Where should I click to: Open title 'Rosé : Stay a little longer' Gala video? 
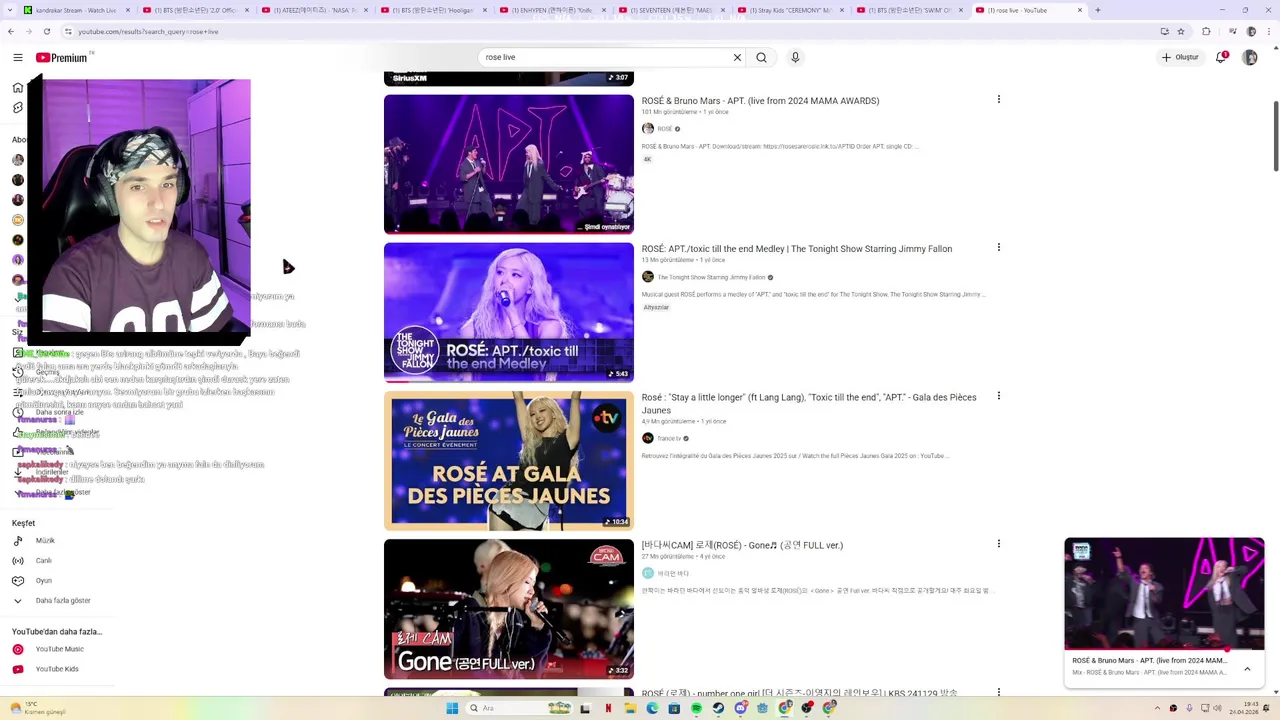click(809, 403)
